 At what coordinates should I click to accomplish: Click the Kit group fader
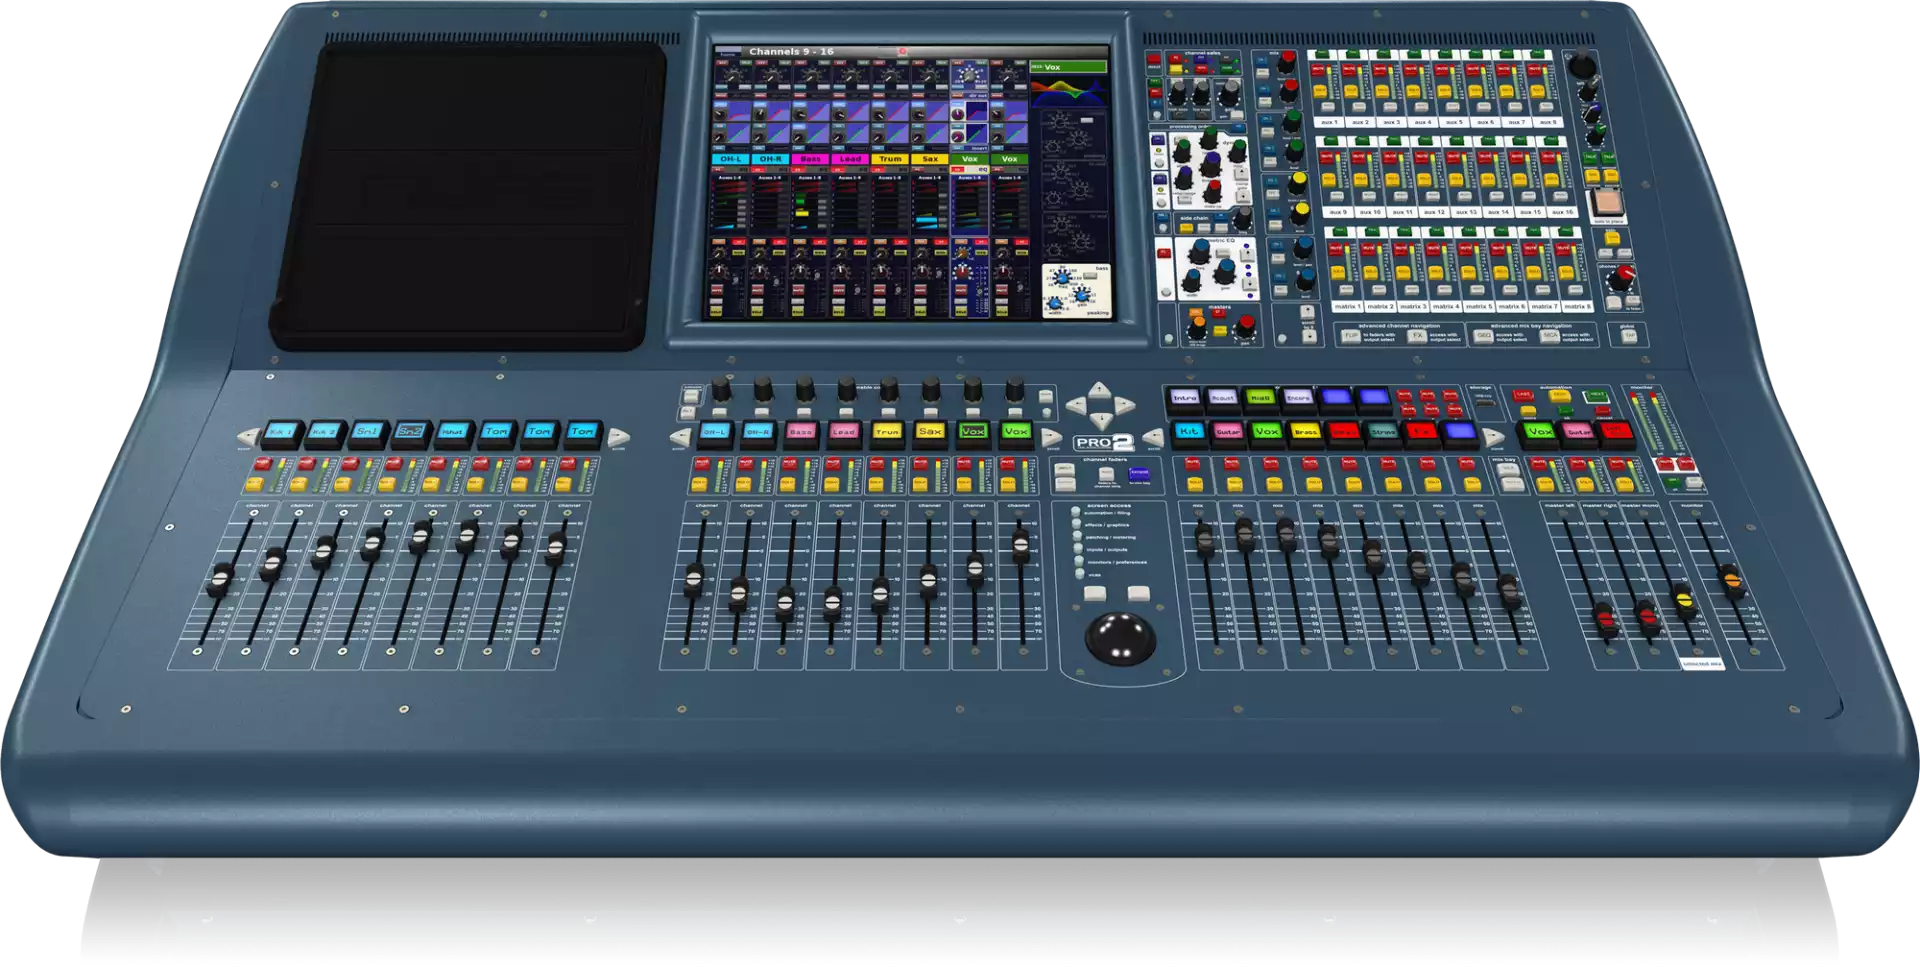[1204, 540]
